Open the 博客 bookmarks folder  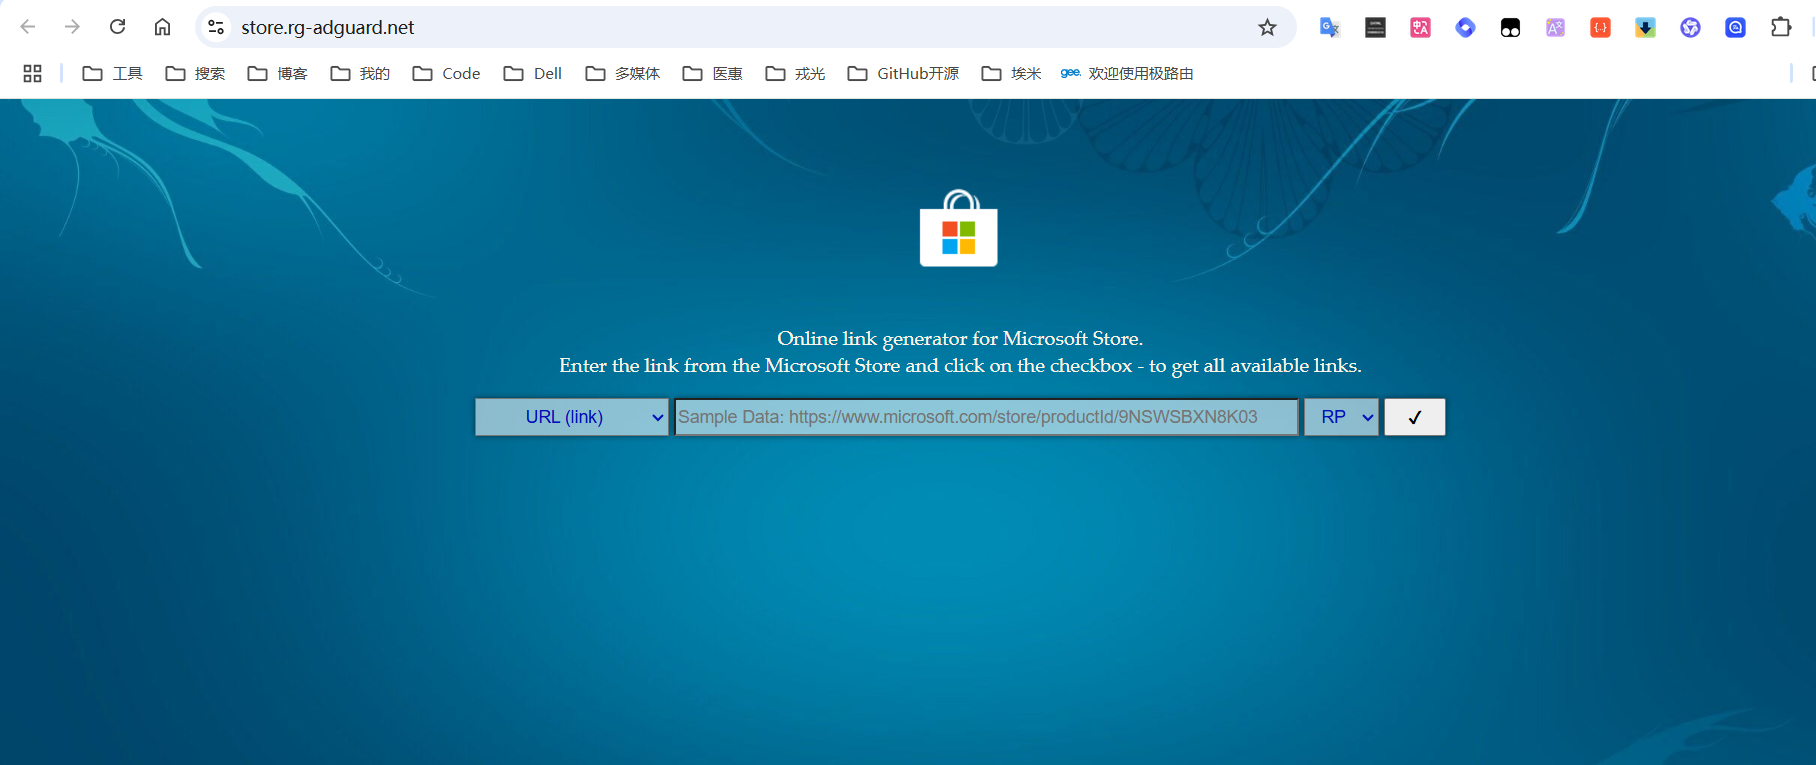(x=277, y=73)
